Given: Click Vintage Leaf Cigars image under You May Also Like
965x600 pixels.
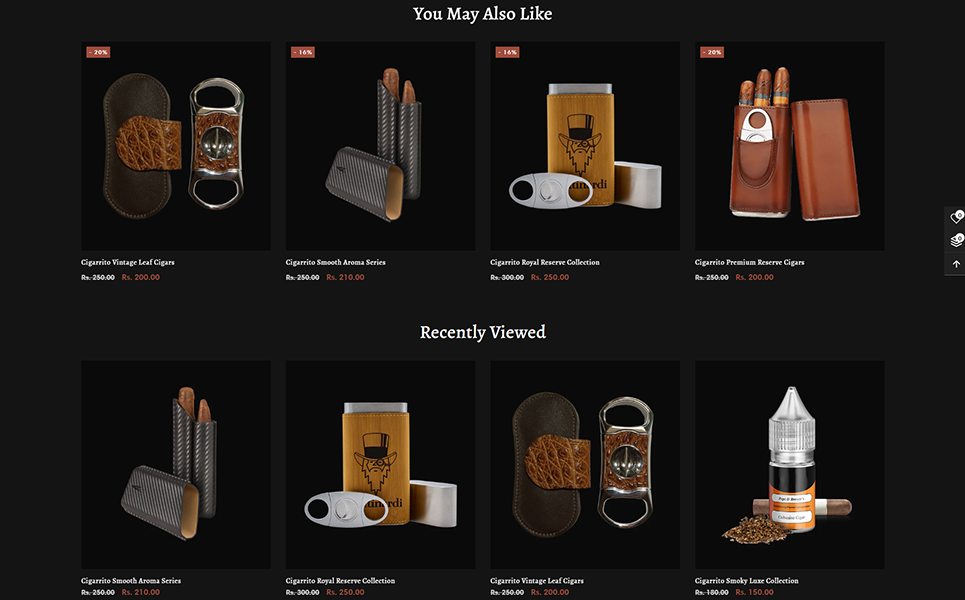Looking at the screenshot, I should coord(176,146).
